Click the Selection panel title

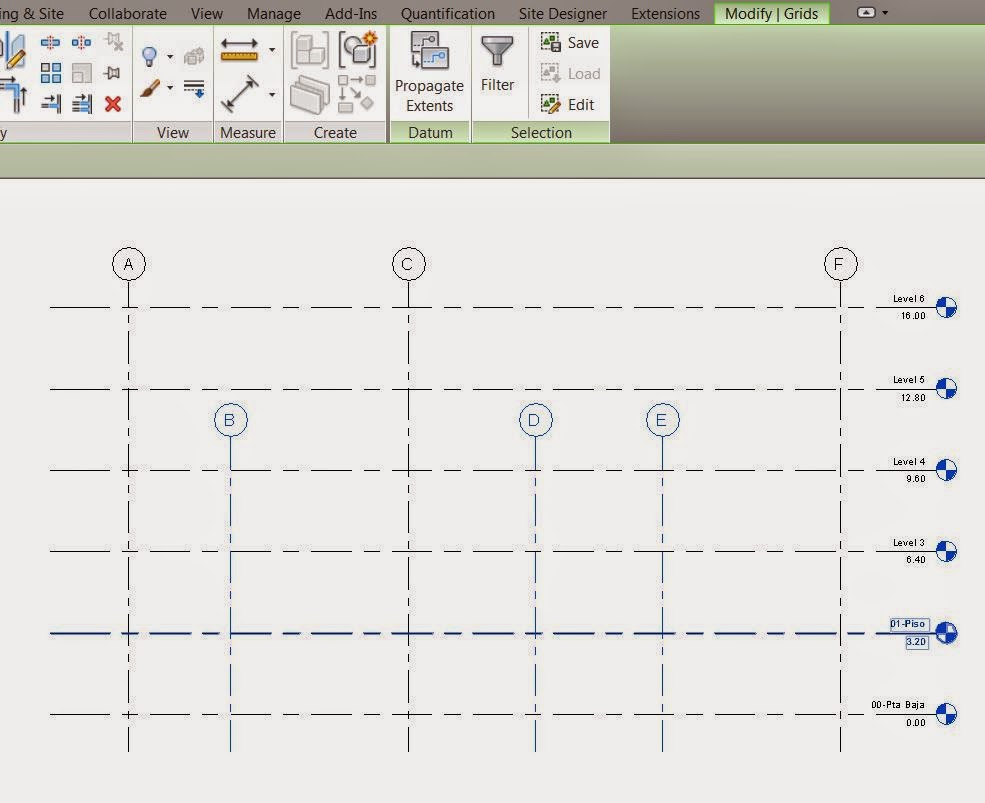tap(541, 133)
